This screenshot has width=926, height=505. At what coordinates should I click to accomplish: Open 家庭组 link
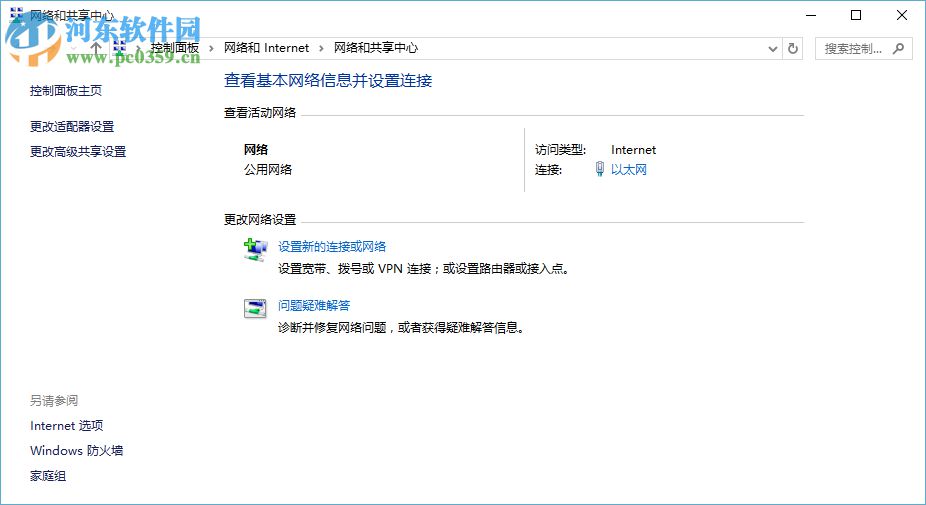(48, 475)
